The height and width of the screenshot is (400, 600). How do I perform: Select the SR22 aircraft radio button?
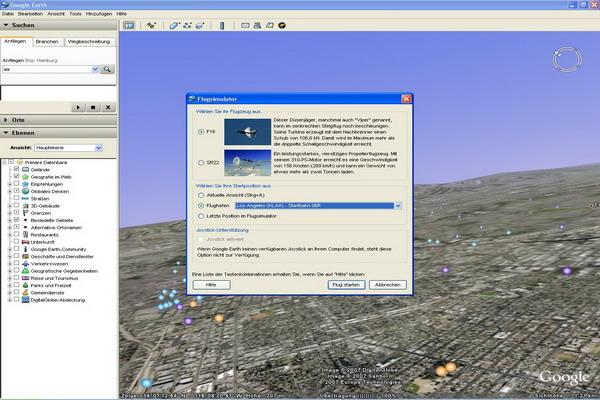(x=201, y=163)
